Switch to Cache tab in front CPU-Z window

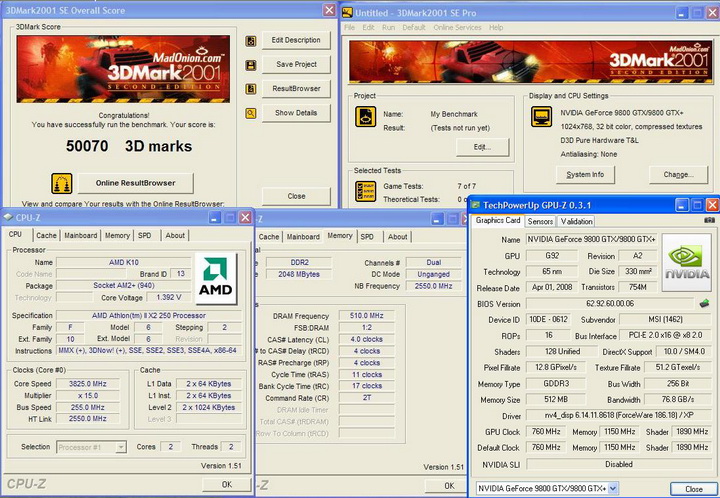46,235
